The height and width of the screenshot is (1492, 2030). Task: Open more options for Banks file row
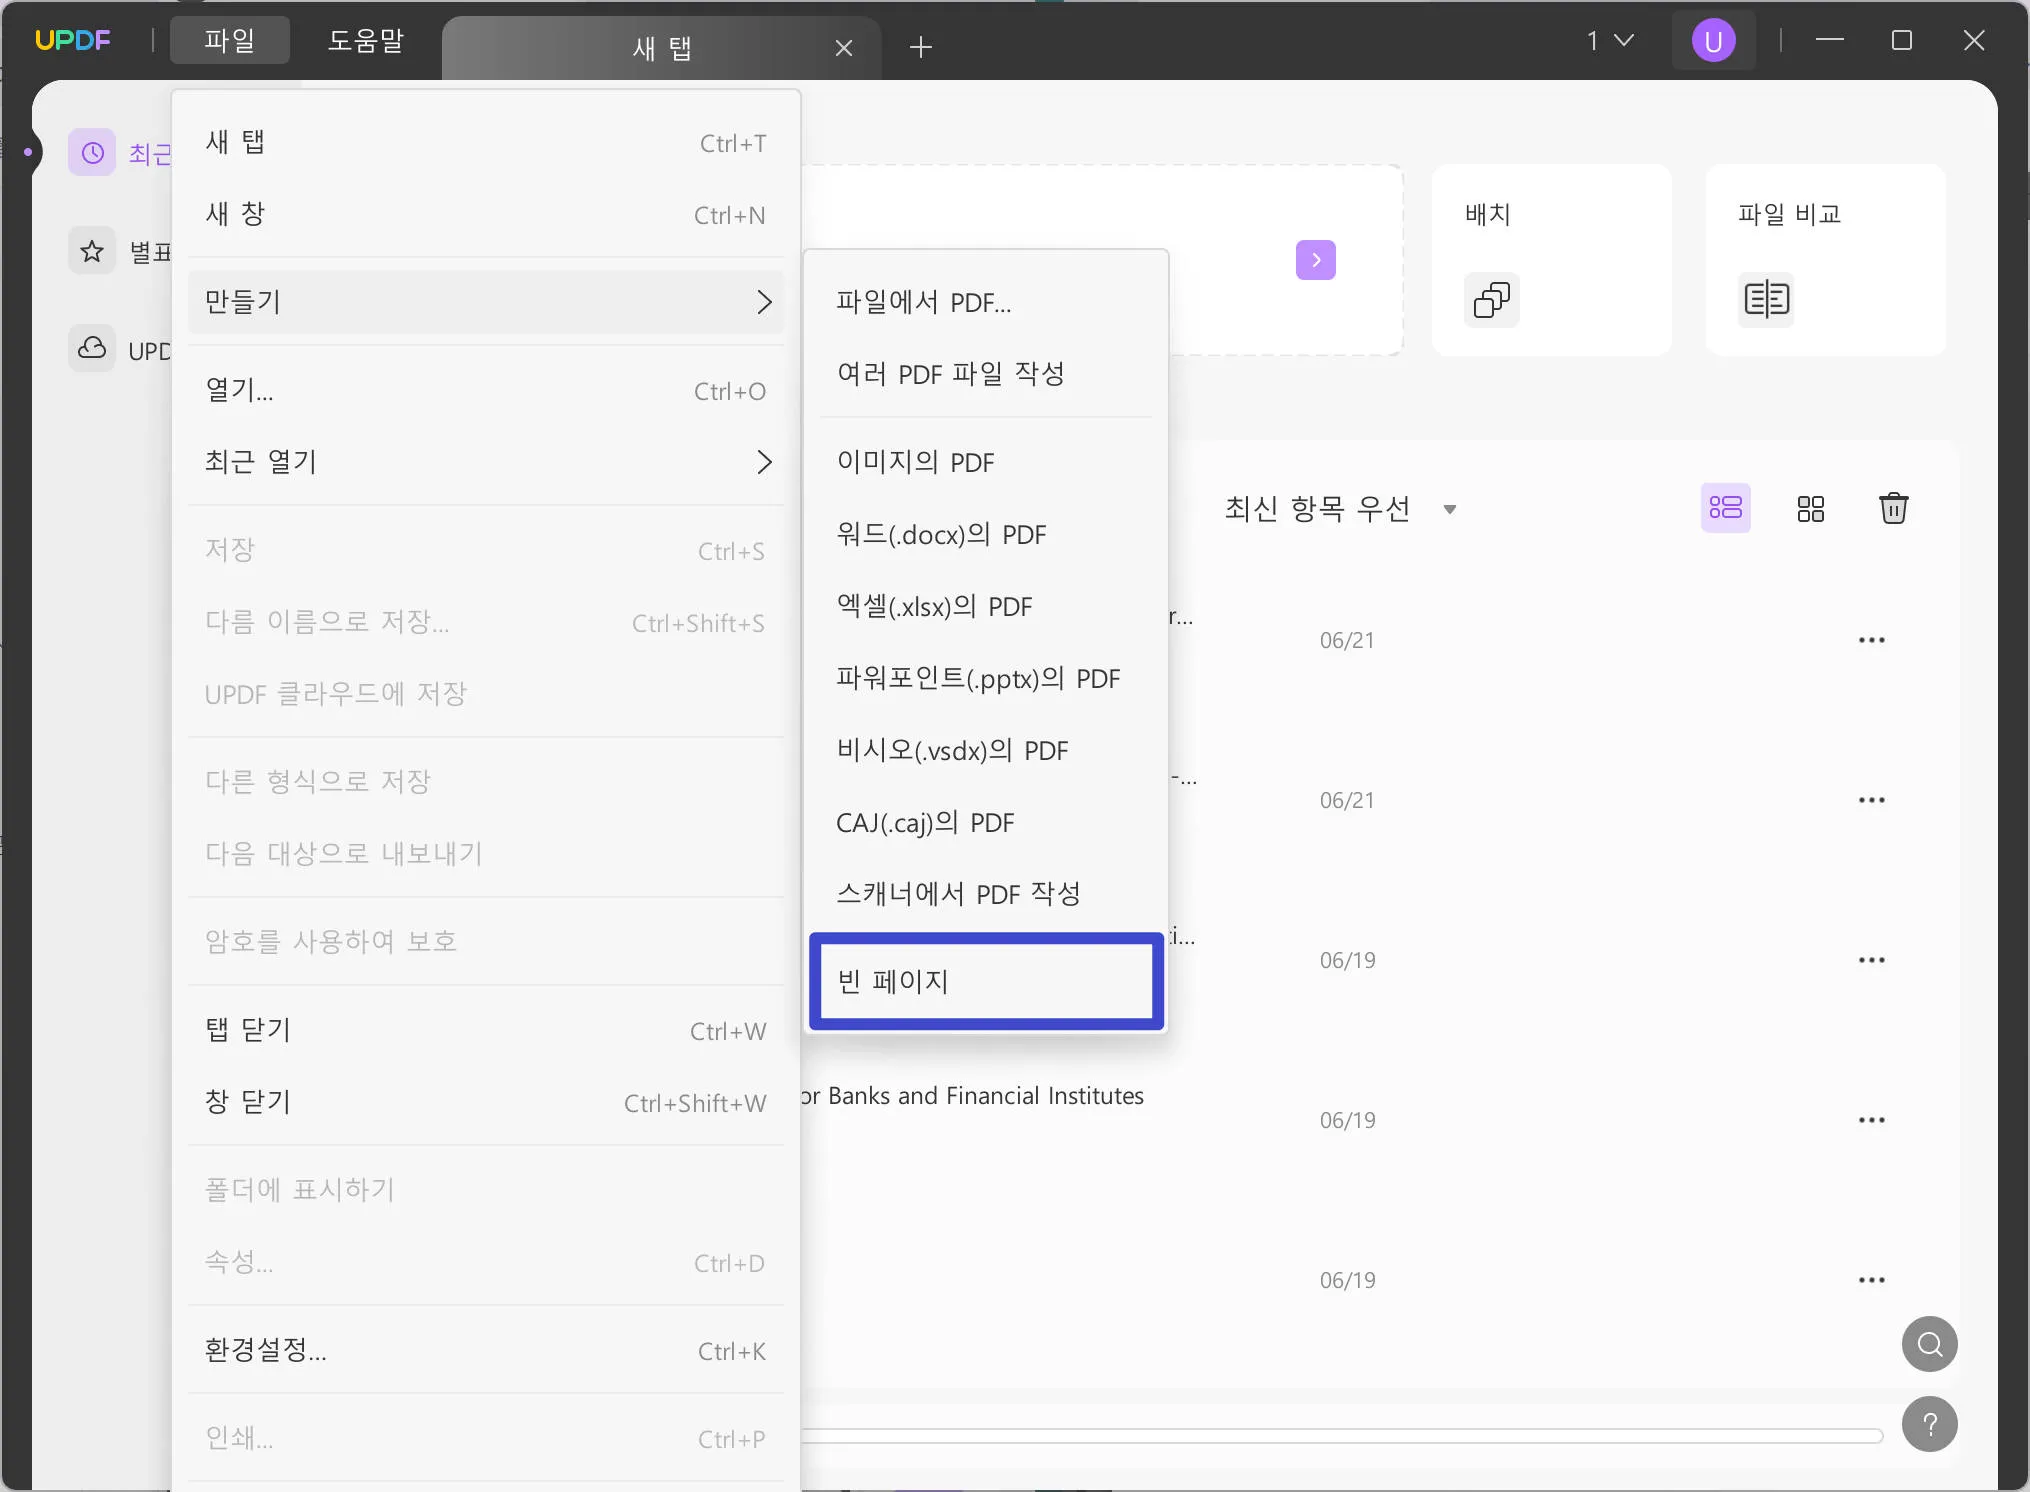(1871, 1120)
